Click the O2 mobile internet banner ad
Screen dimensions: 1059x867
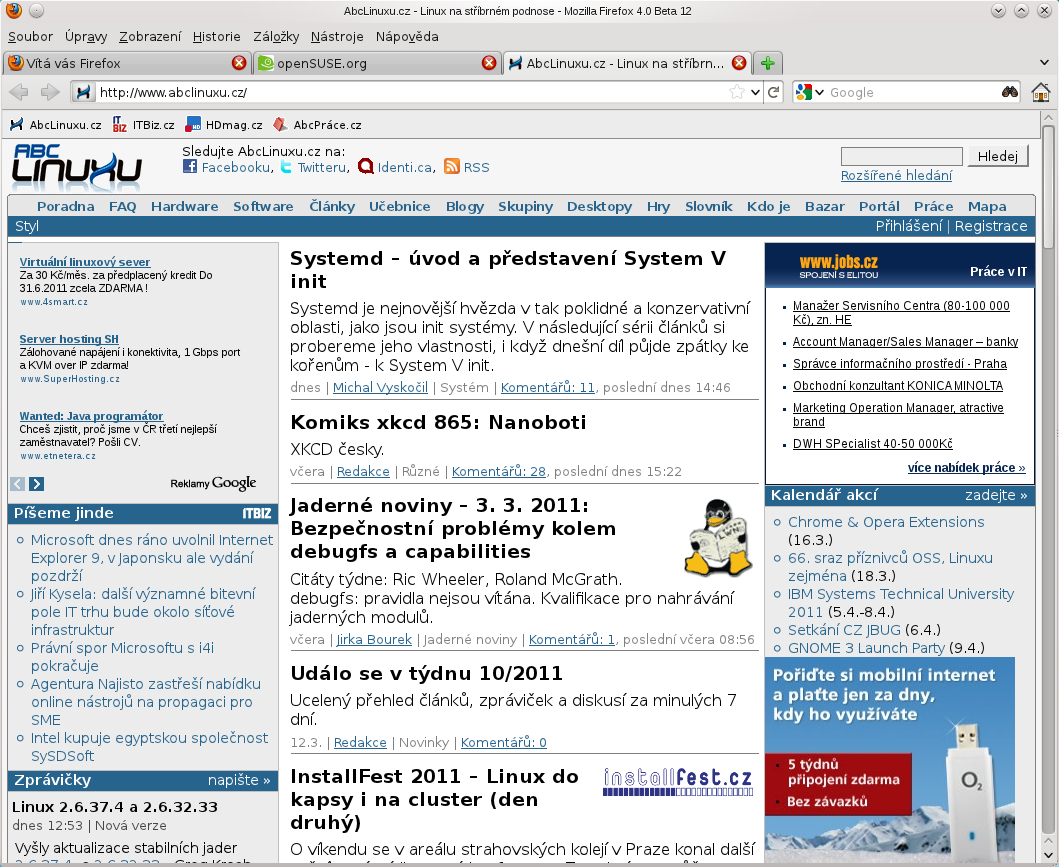889,758
